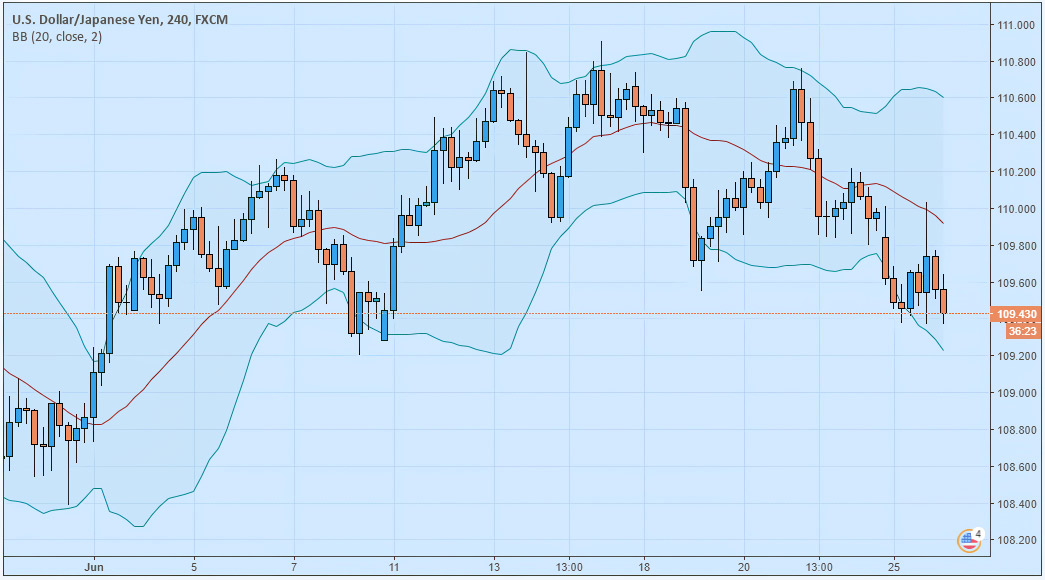Open the BB (20, close, 2) indicator legend
This screenshot has width=1045, height=580.
(x=57, y=37)
